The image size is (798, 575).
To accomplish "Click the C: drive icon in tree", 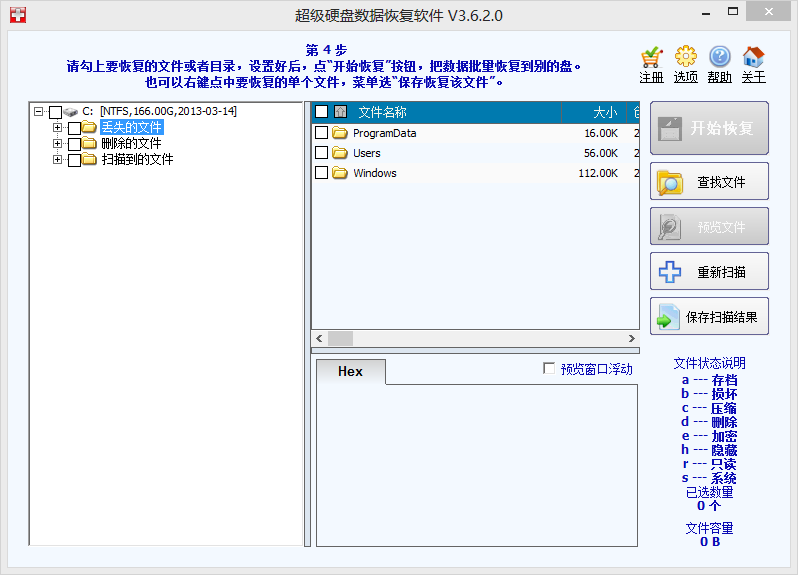I will [71, 112].
